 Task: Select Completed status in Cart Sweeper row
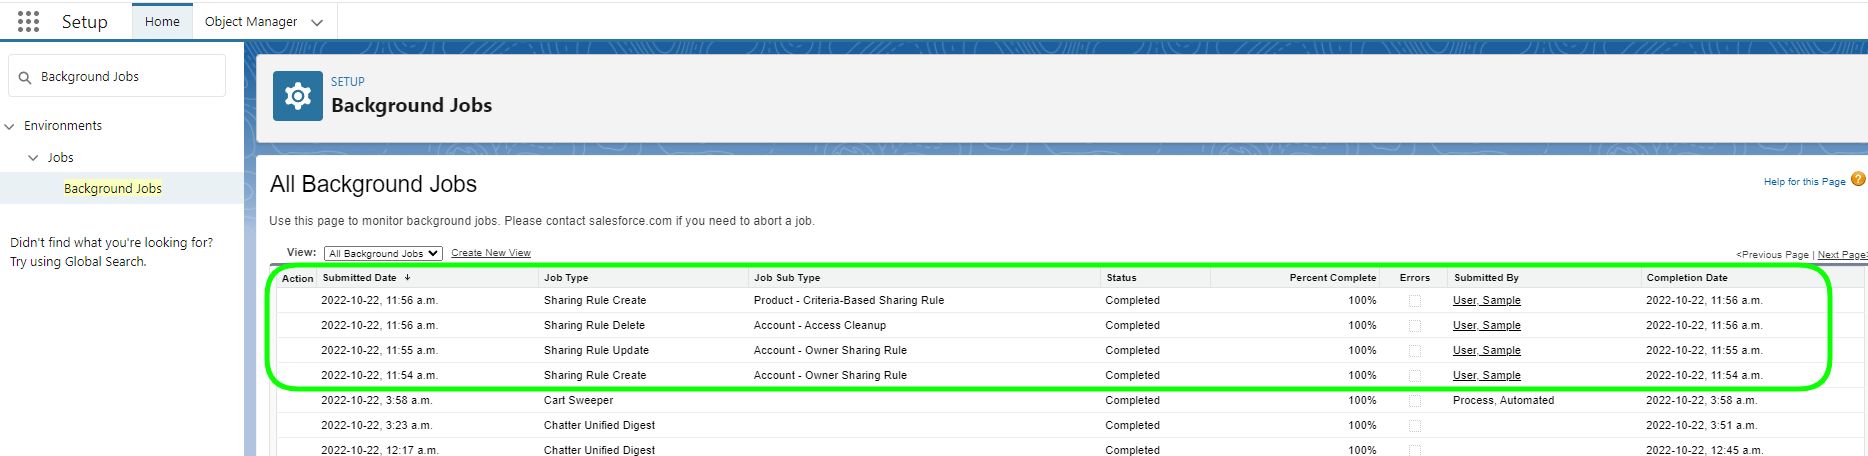pos(1132,401)
